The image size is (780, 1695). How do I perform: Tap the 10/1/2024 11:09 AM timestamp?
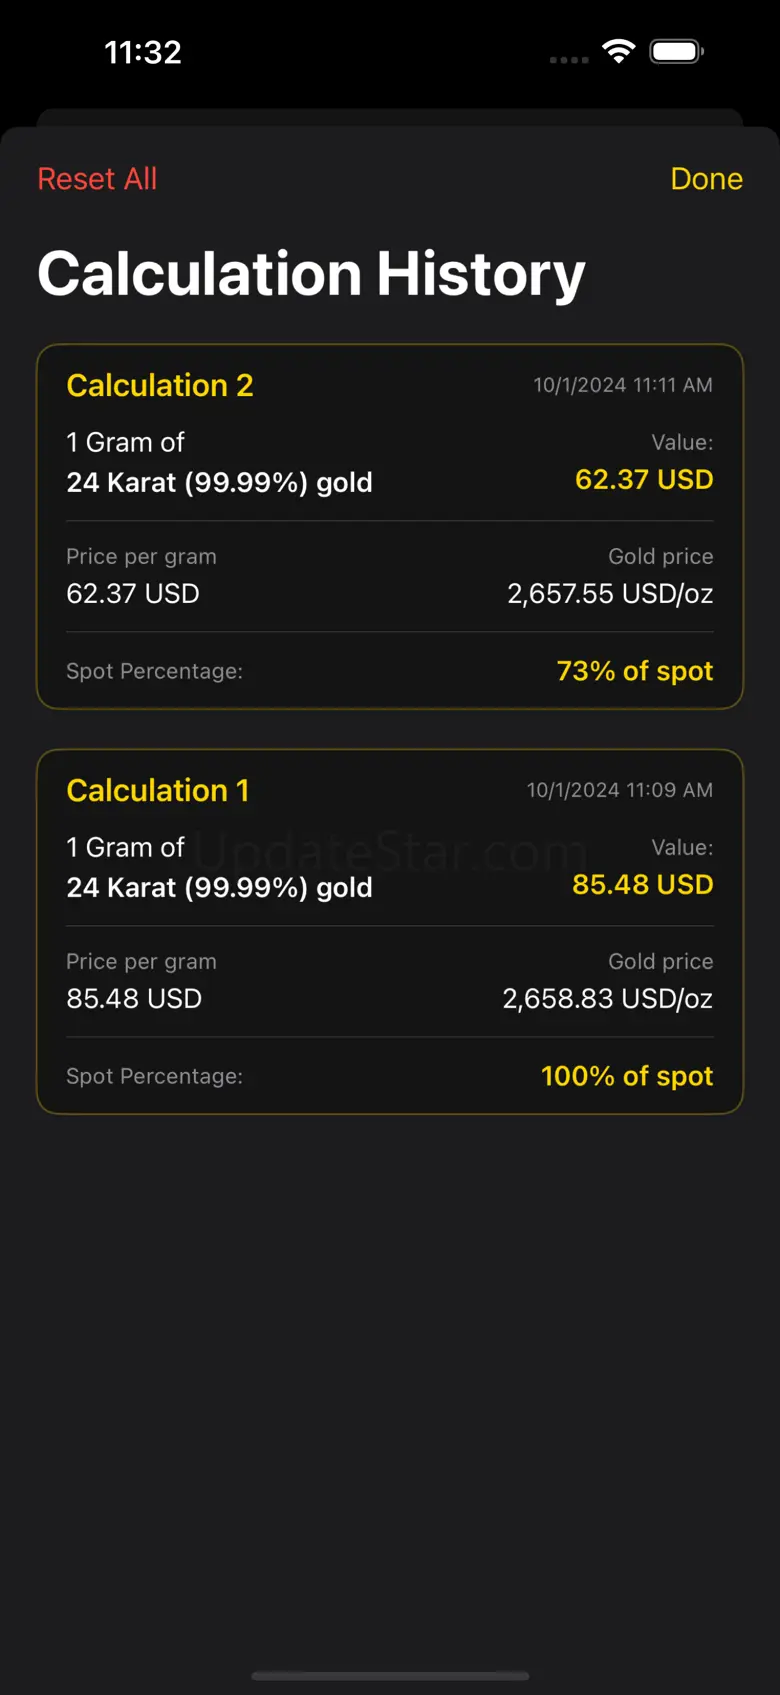(620, 790)
